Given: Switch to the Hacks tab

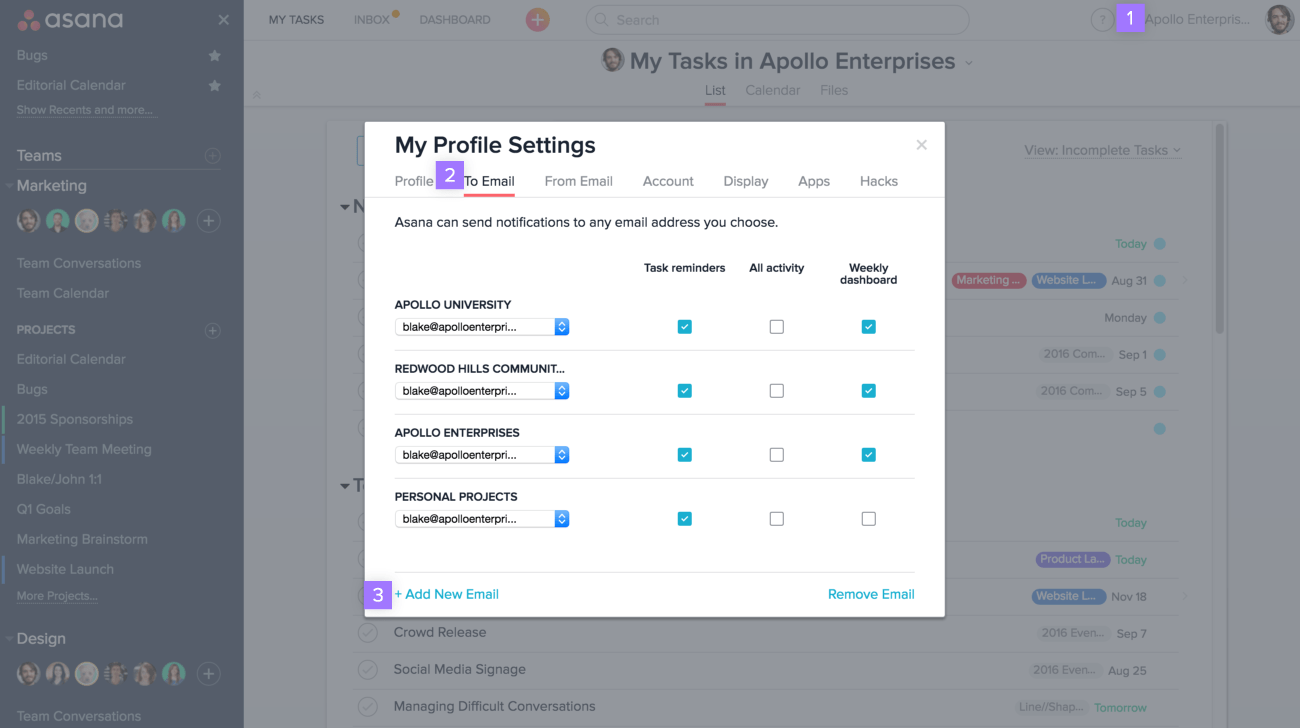Looking at the screenshot, I should (x=879, y=181).
